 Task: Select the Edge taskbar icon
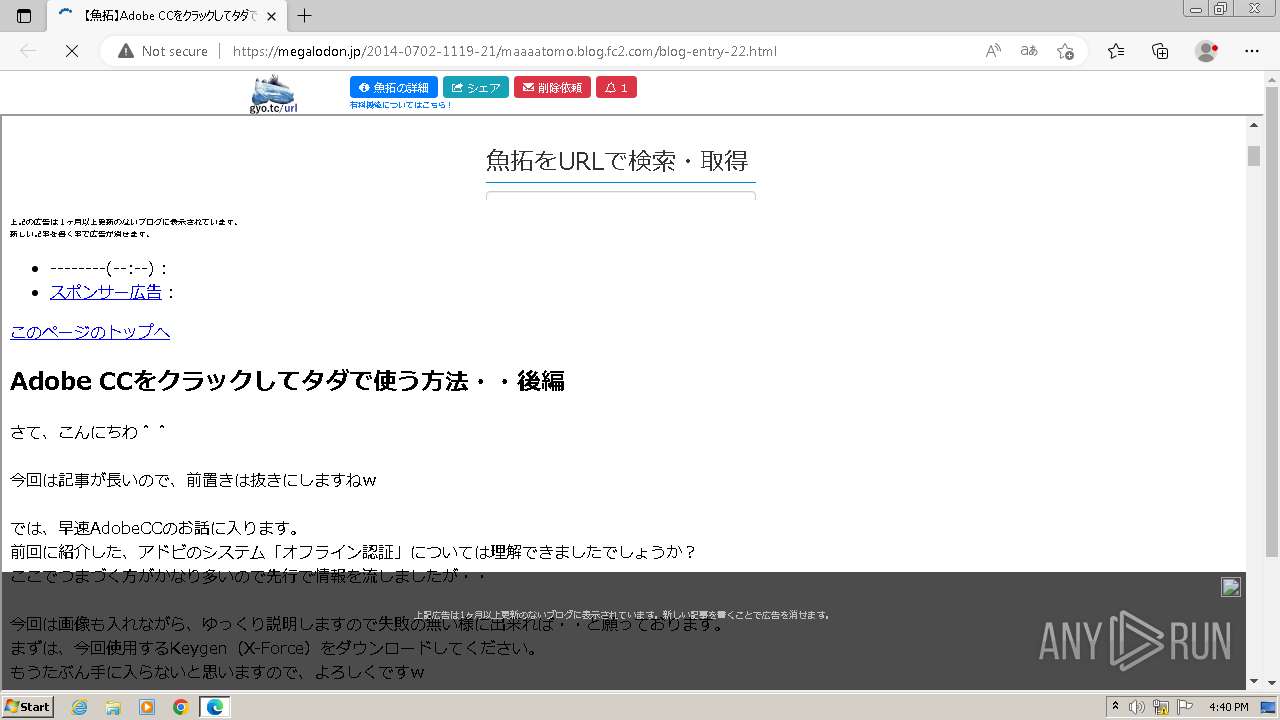215,707
